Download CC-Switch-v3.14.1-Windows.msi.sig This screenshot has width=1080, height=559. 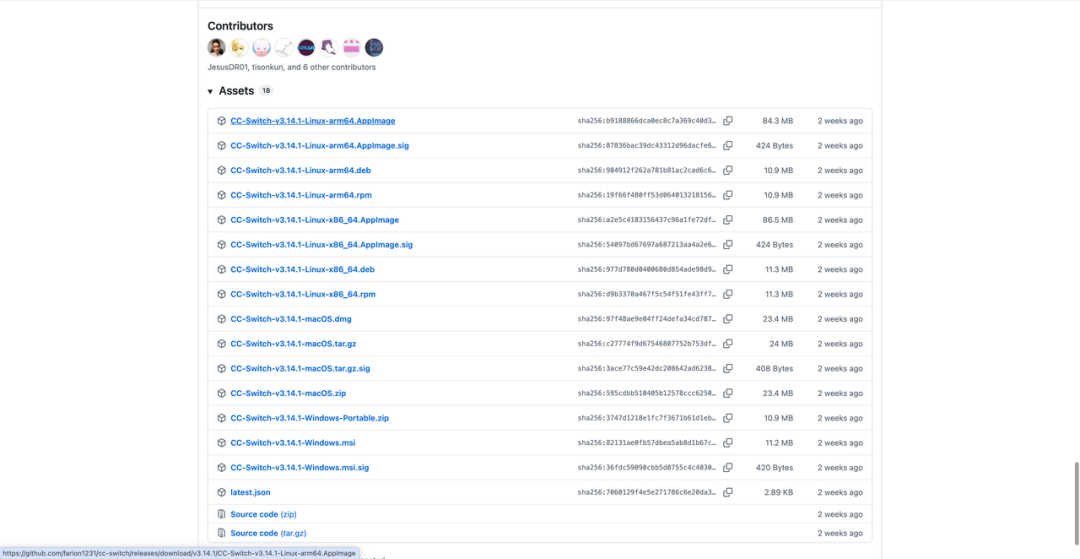(300, 467)
